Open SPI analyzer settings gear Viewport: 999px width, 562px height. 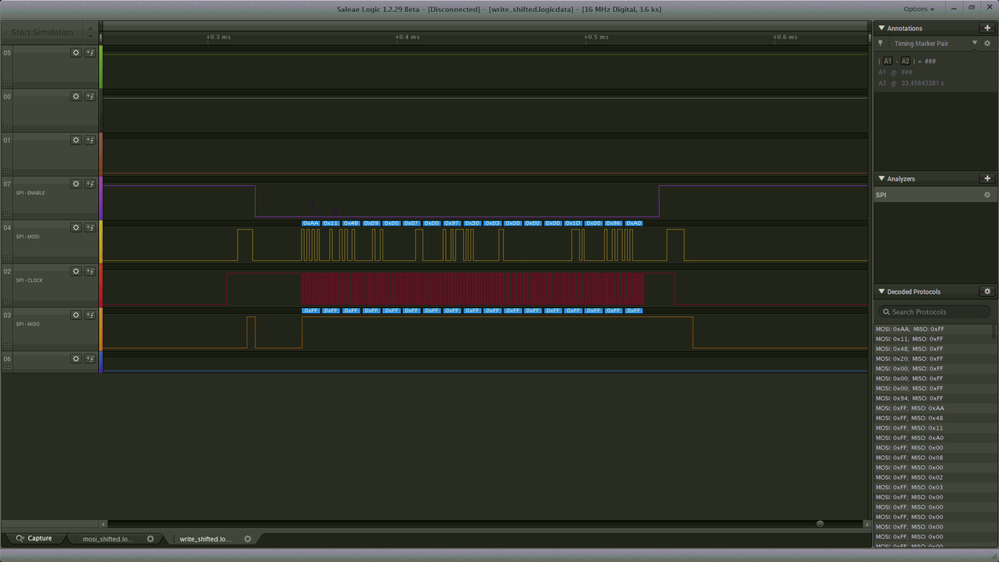tap(987, 195)
